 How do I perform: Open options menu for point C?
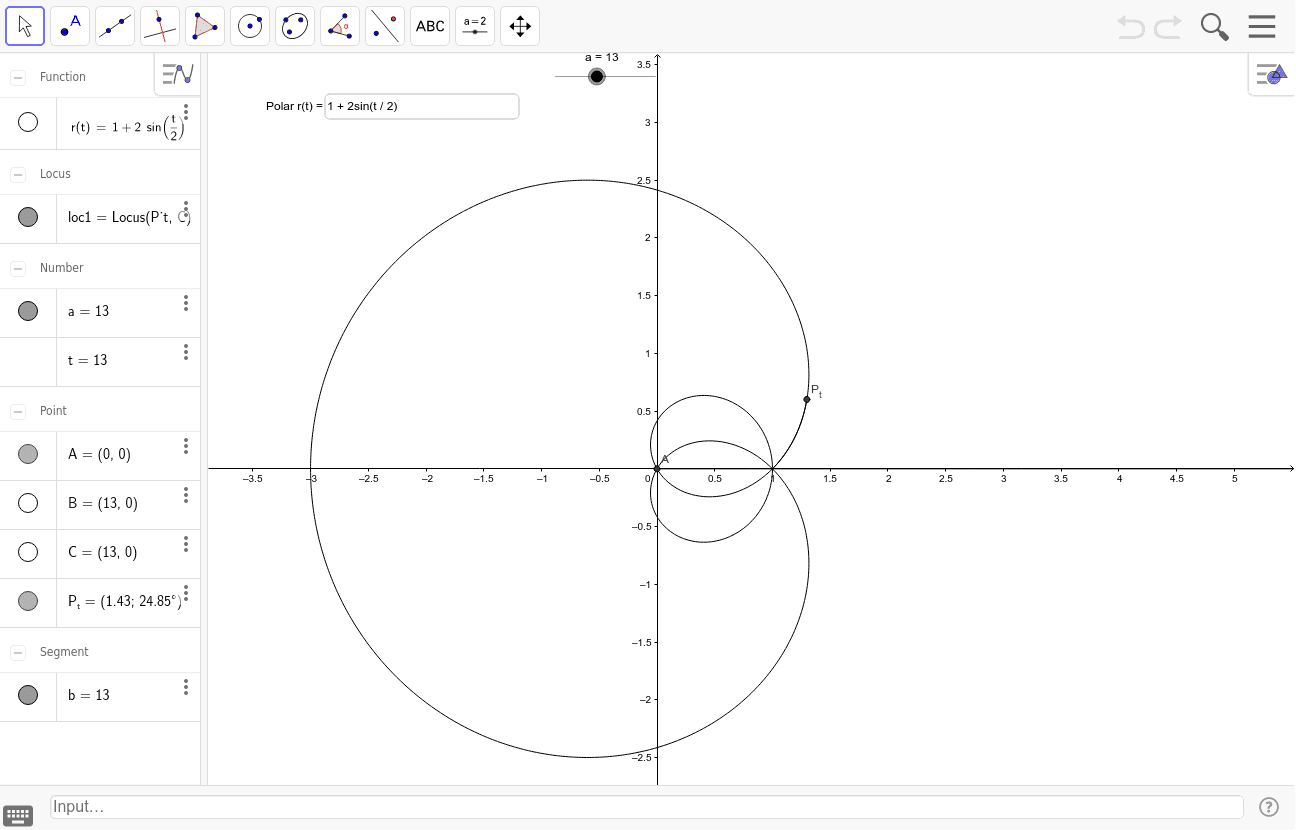186,544
